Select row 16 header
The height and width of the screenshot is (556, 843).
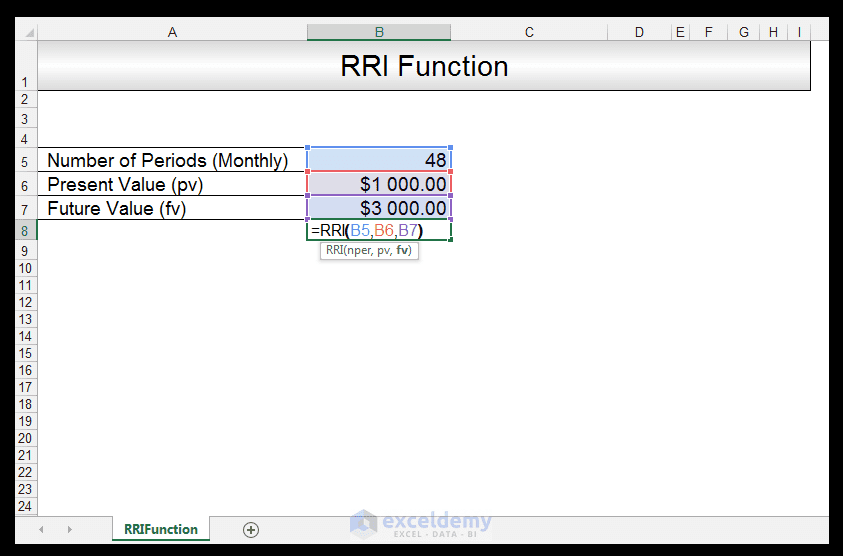pos(25,370)
